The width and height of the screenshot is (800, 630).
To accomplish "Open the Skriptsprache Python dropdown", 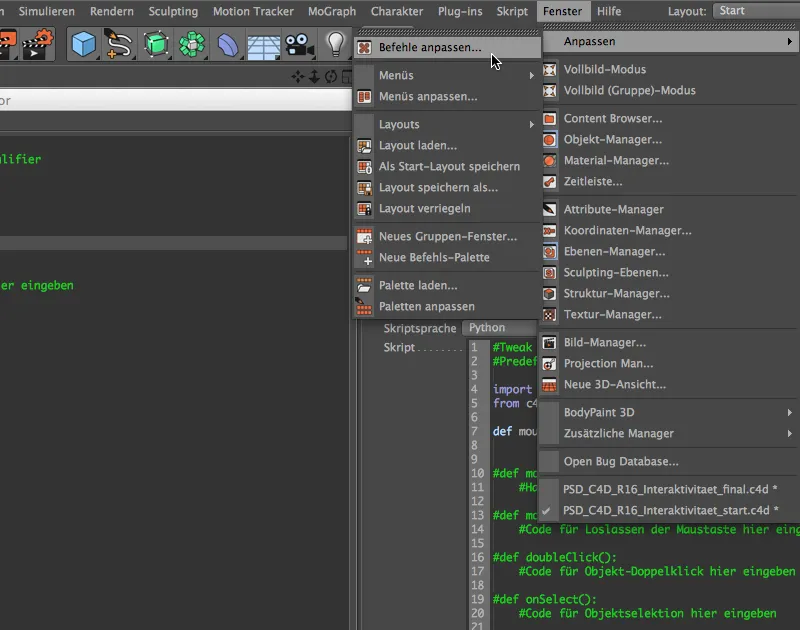I will coord(500,328).
